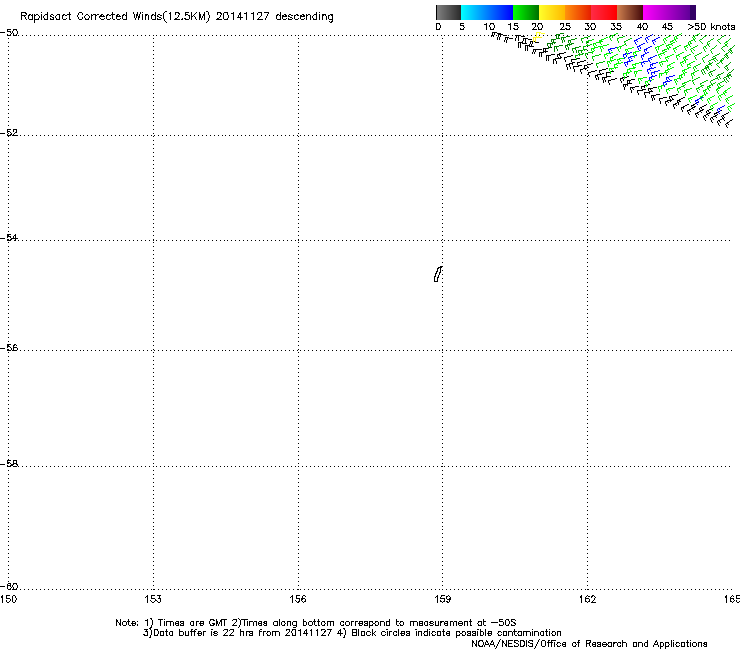Click the brown 35-40 knots legend segment
Image resolution: width=740 pixels, height=650 pixels.
tap(630, 12)
